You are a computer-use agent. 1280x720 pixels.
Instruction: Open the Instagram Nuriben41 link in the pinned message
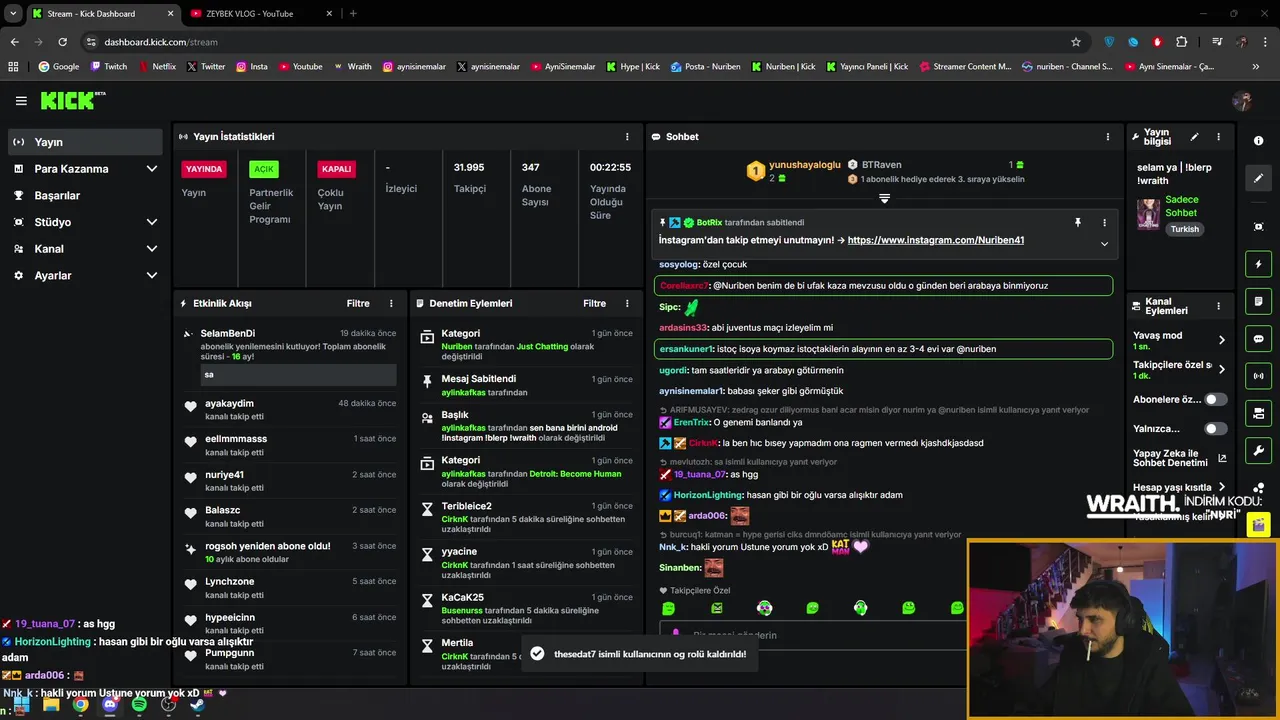click(935, 240)
